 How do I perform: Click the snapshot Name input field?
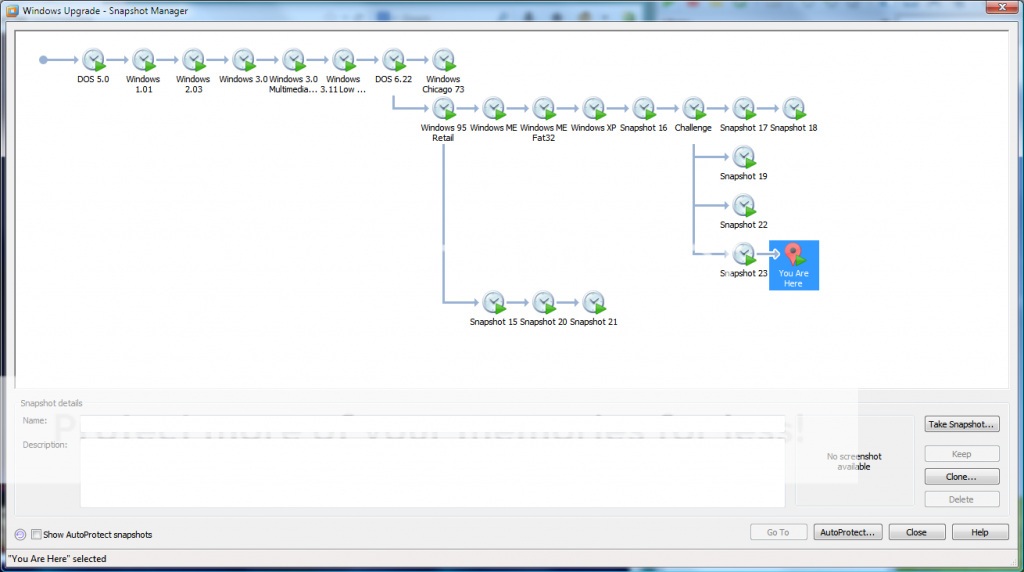(x=432, y=422)
